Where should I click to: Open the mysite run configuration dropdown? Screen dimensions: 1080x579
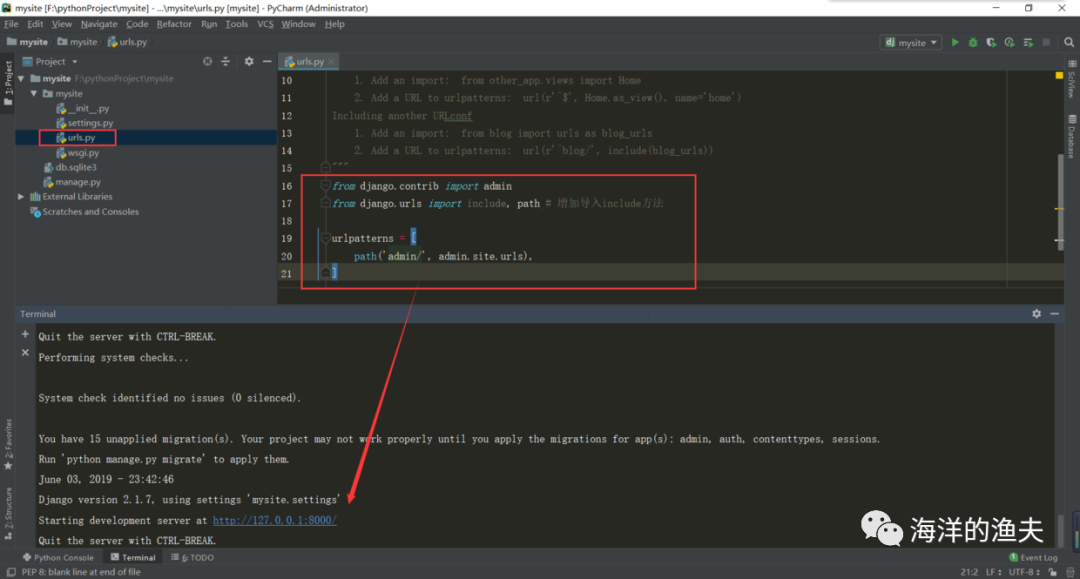point(911,42)
